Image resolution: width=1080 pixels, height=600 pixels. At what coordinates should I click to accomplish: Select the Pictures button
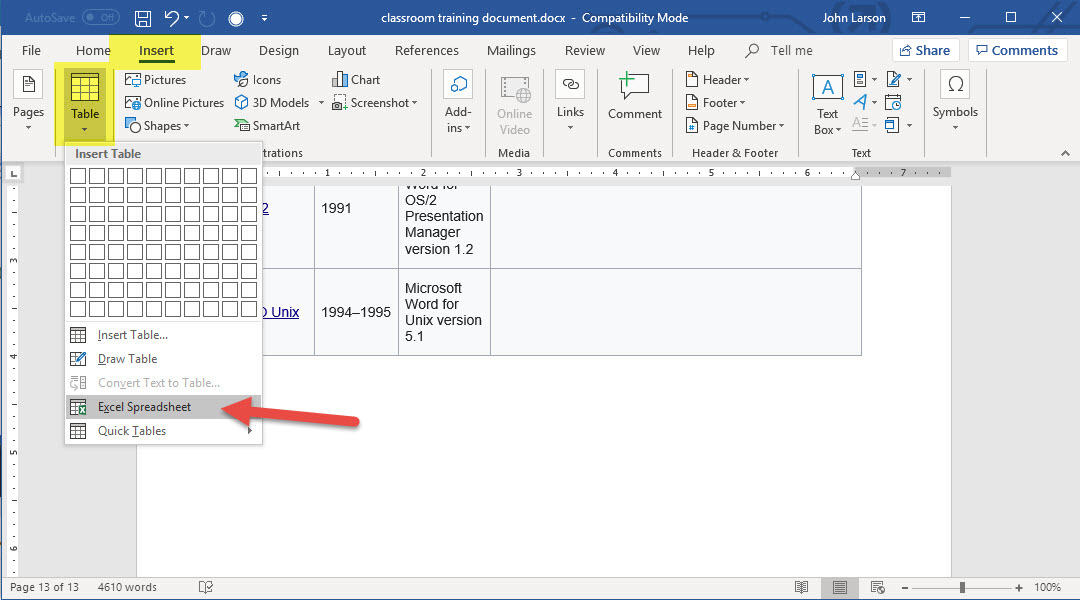point(155,80)
